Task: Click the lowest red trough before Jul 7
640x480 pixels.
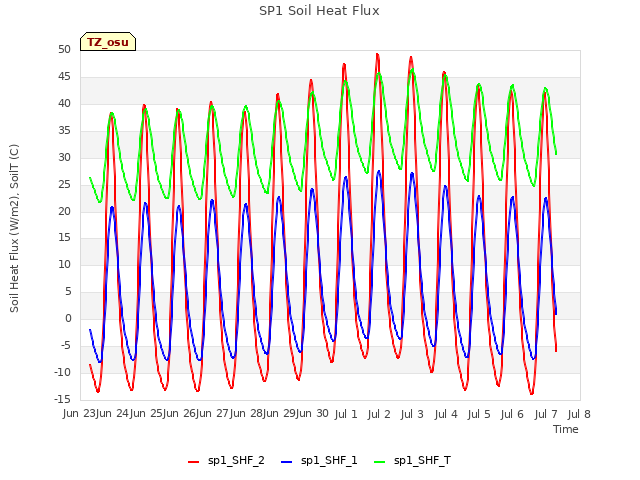Action: [x=531, y=393]
